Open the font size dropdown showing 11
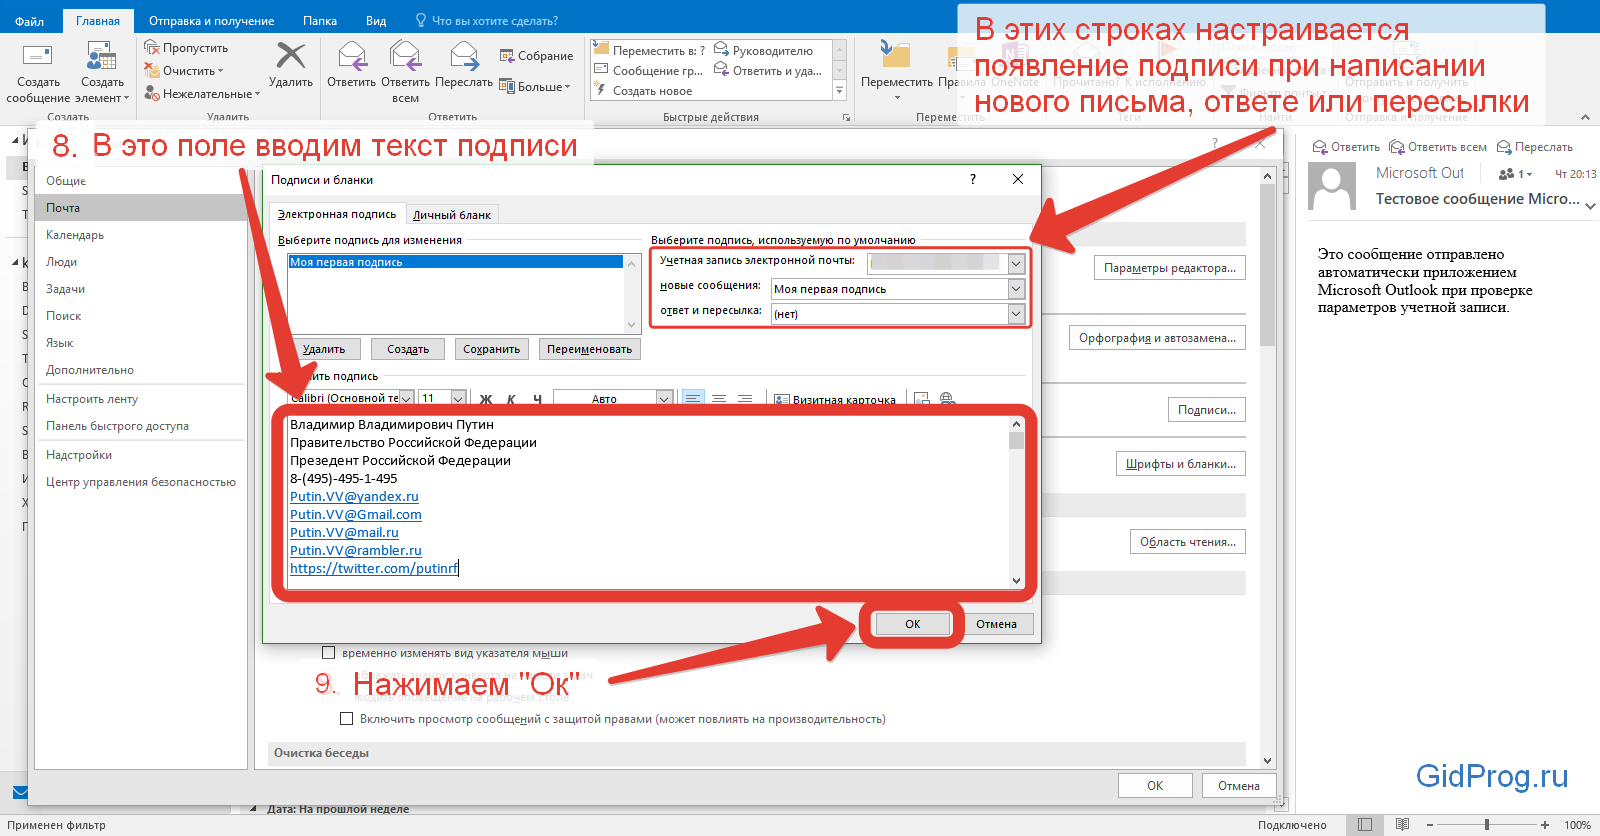1600x836 pixels. click(458, 398)
